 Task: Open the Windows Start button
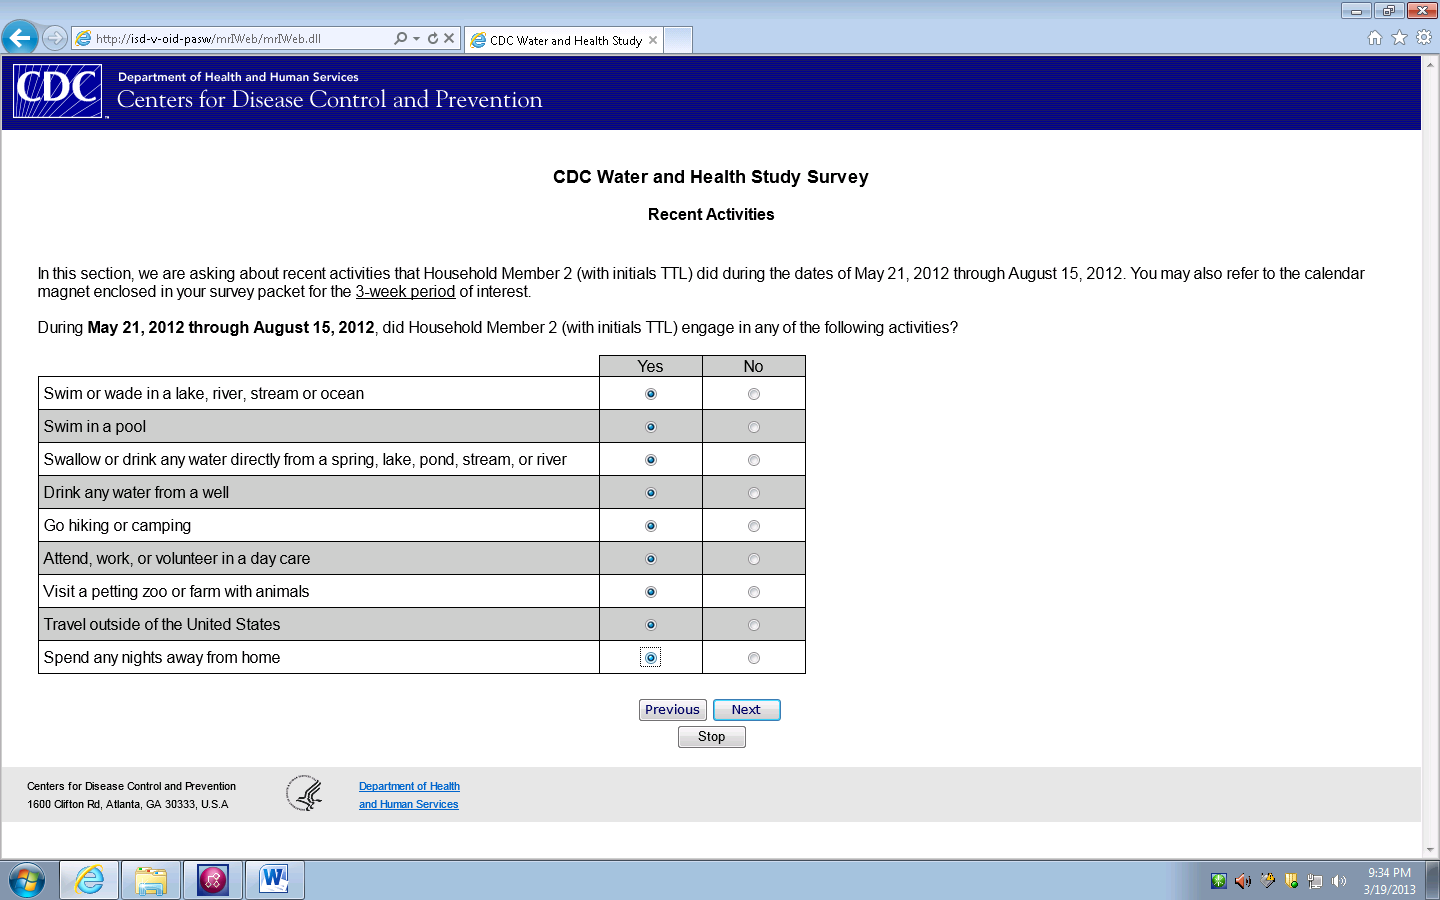pyautogui.click(x=27, y=881)
